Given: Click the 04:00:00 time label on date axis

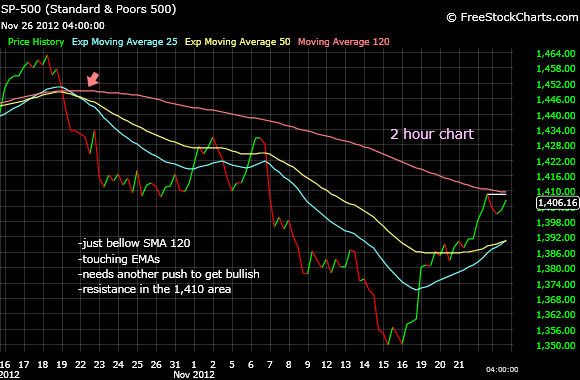Looking at the screenshot, I should click(502, 369).
